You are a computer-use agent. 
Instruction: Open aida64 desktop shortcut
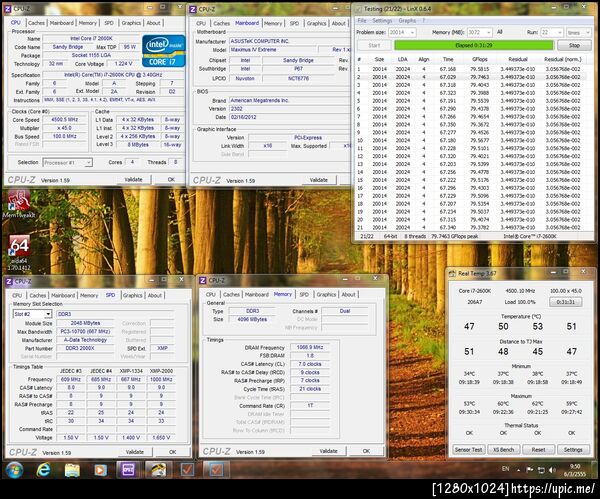(19, 253)
